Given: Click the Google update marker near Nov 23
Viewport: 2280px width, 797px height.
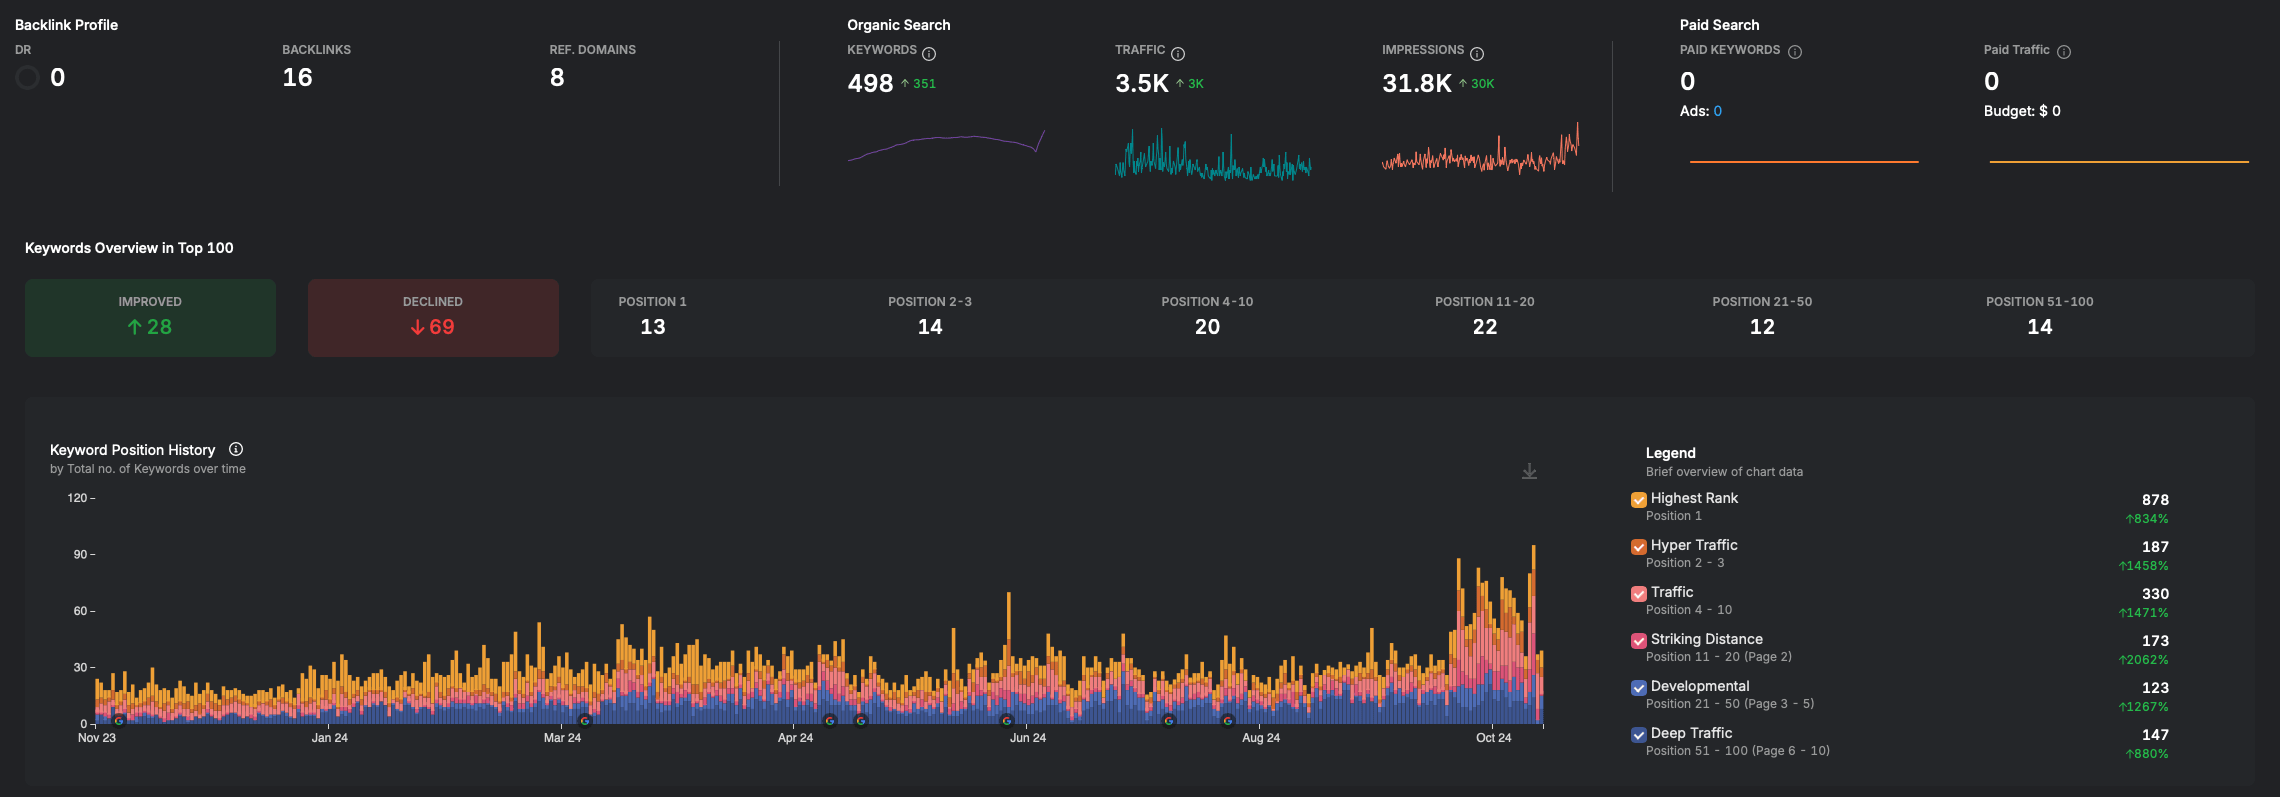Looking at the screenshot, I should coord(119,720).
